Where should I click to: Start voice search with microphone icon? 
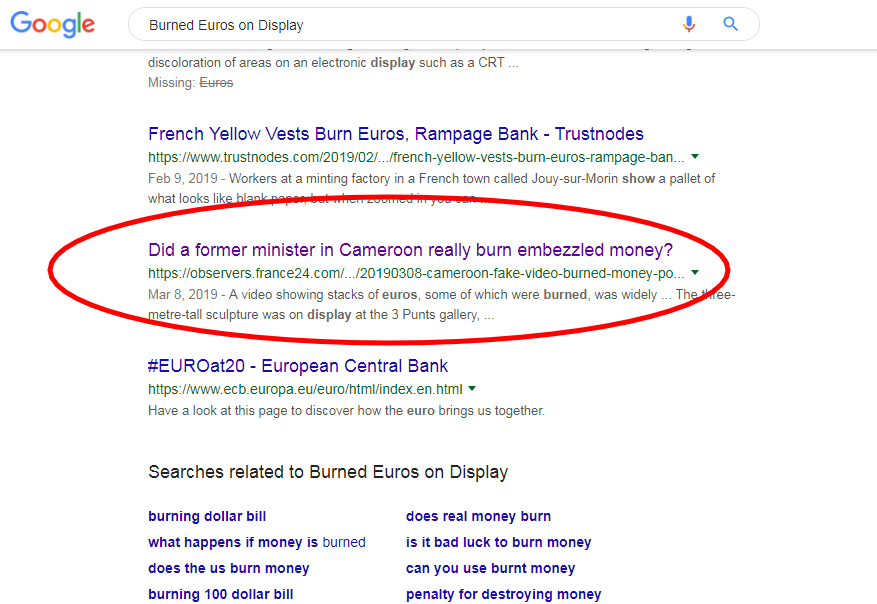pyautogui.click(x=689, y=24)
